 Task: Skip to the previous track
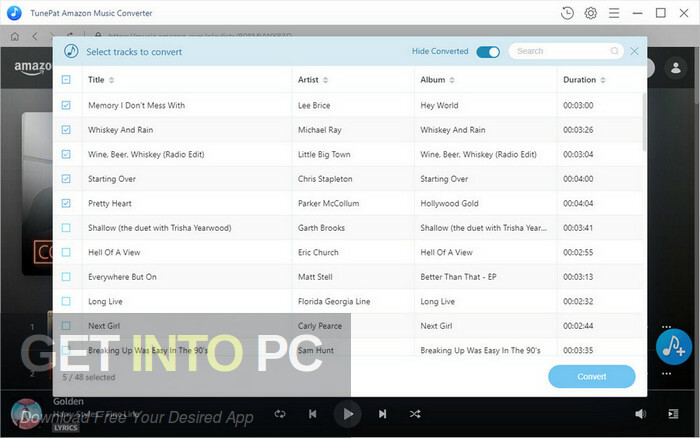click(312, 414)
